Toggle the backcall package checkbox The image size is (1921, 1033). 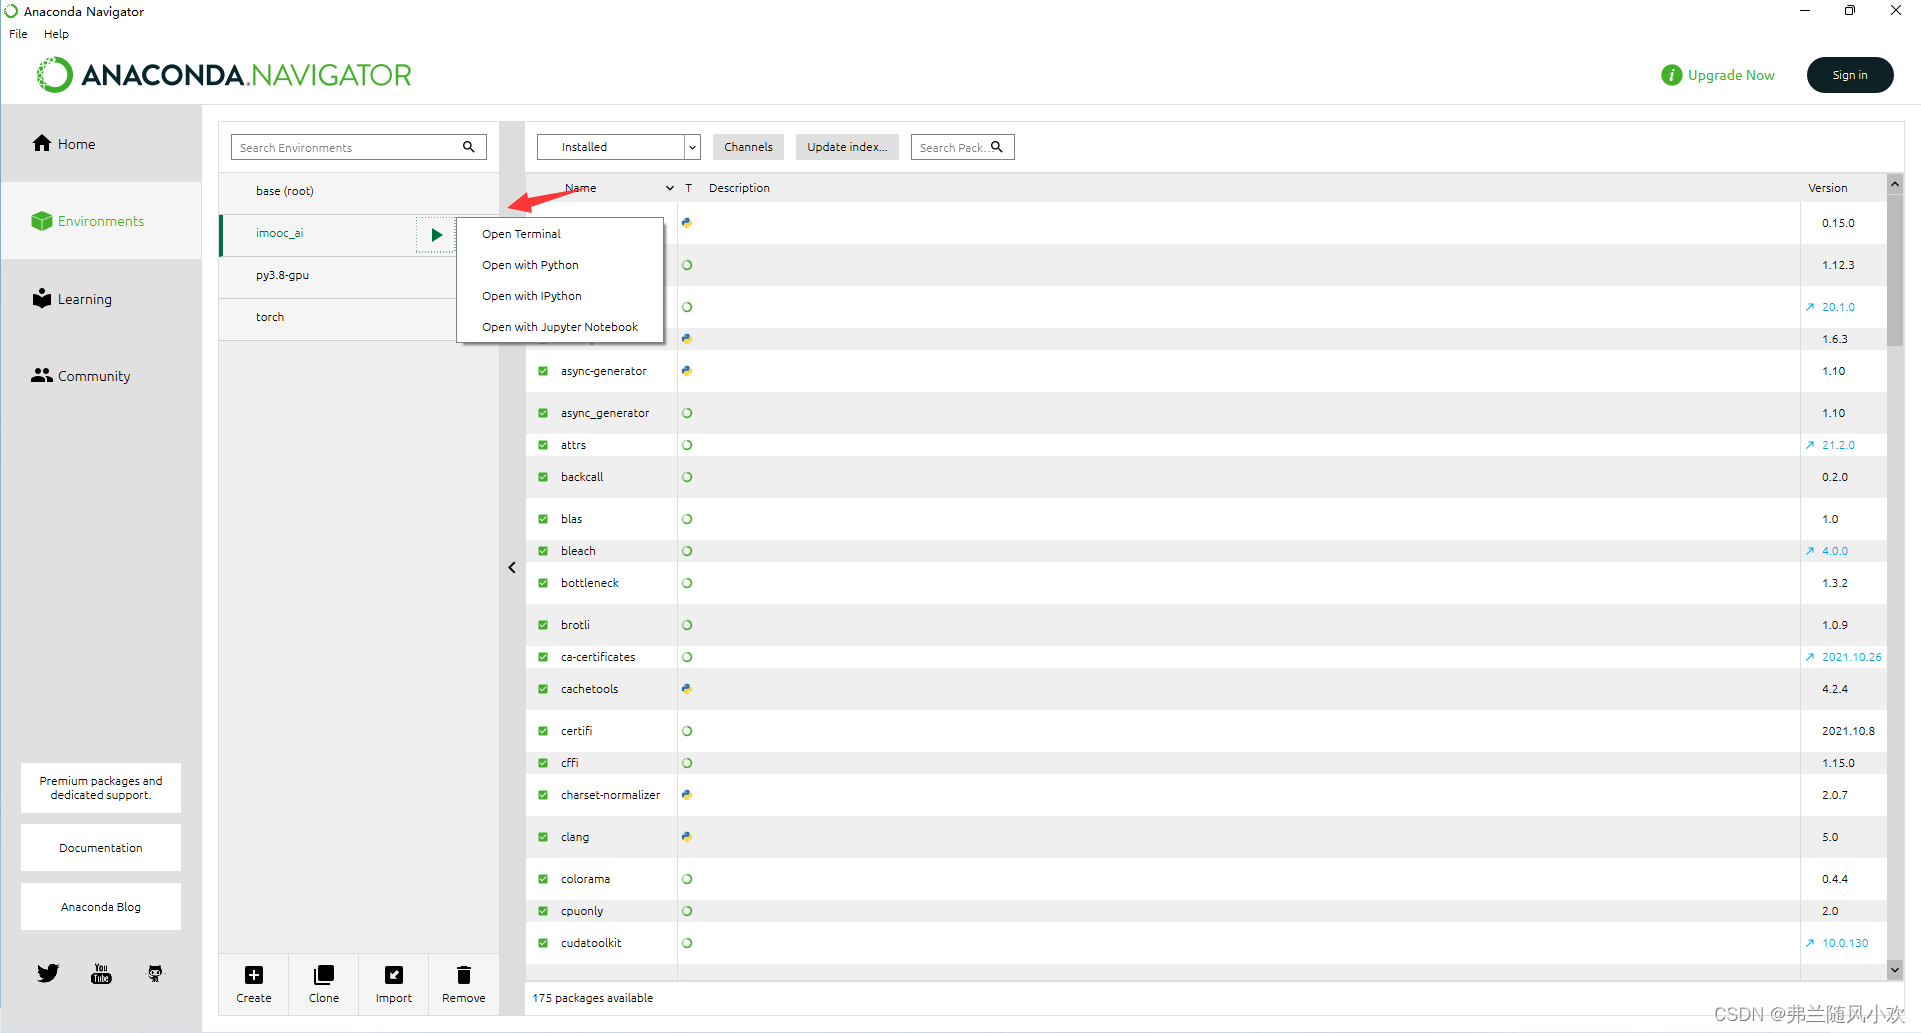(x=543, y=477)
